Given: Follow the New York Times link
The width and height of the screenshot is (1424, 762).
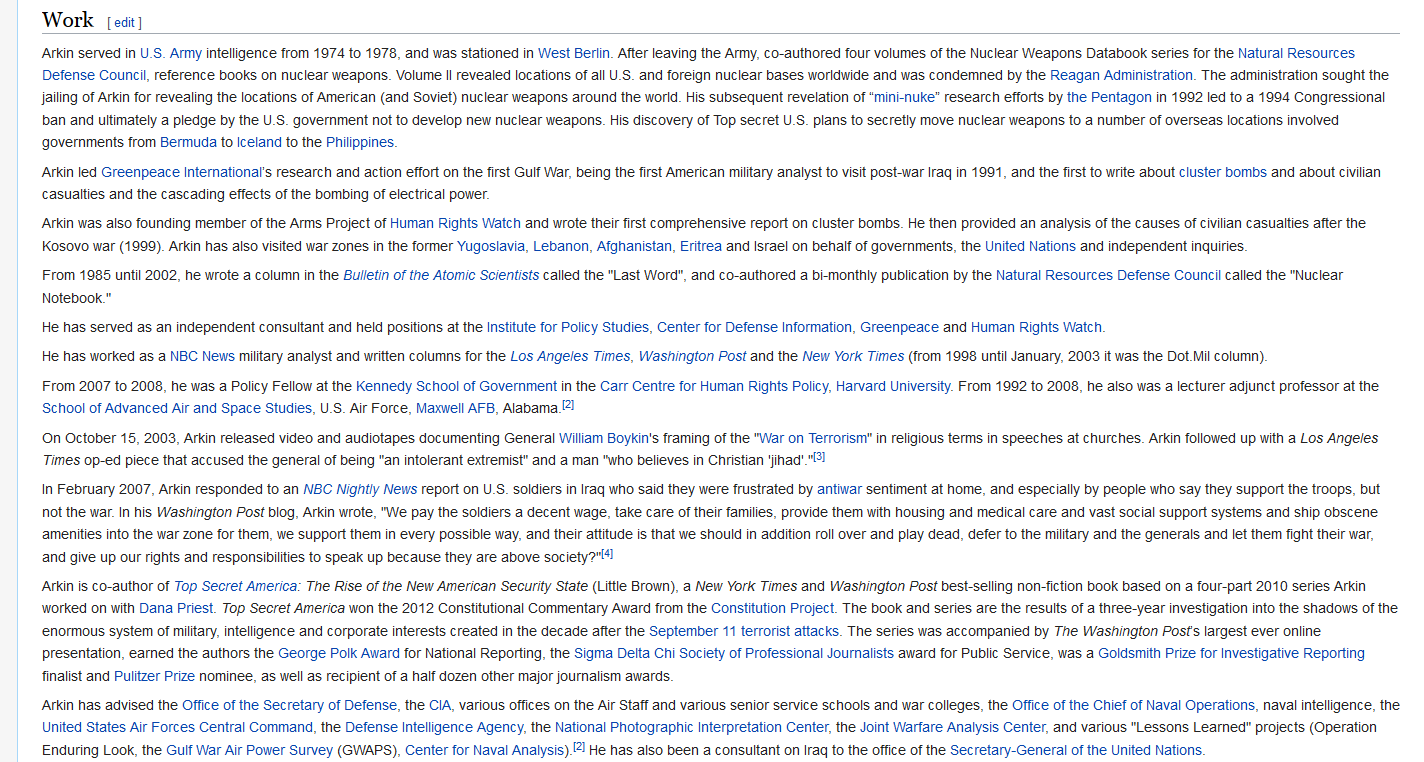Looking at the screenshot, I should (853, 356).
